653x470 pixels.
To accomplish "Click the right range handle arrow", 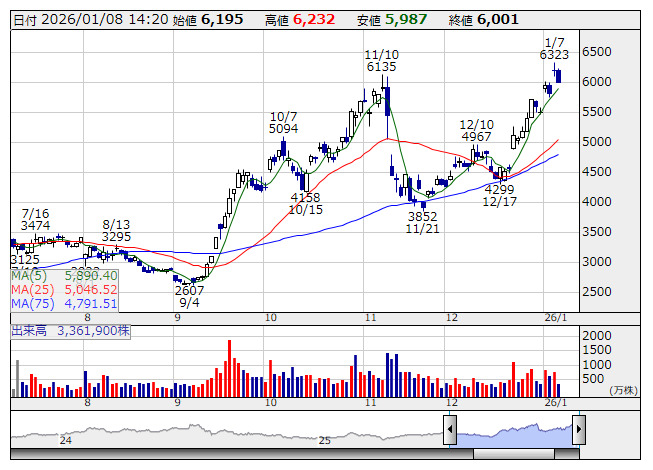I will [x=578, y=430].
